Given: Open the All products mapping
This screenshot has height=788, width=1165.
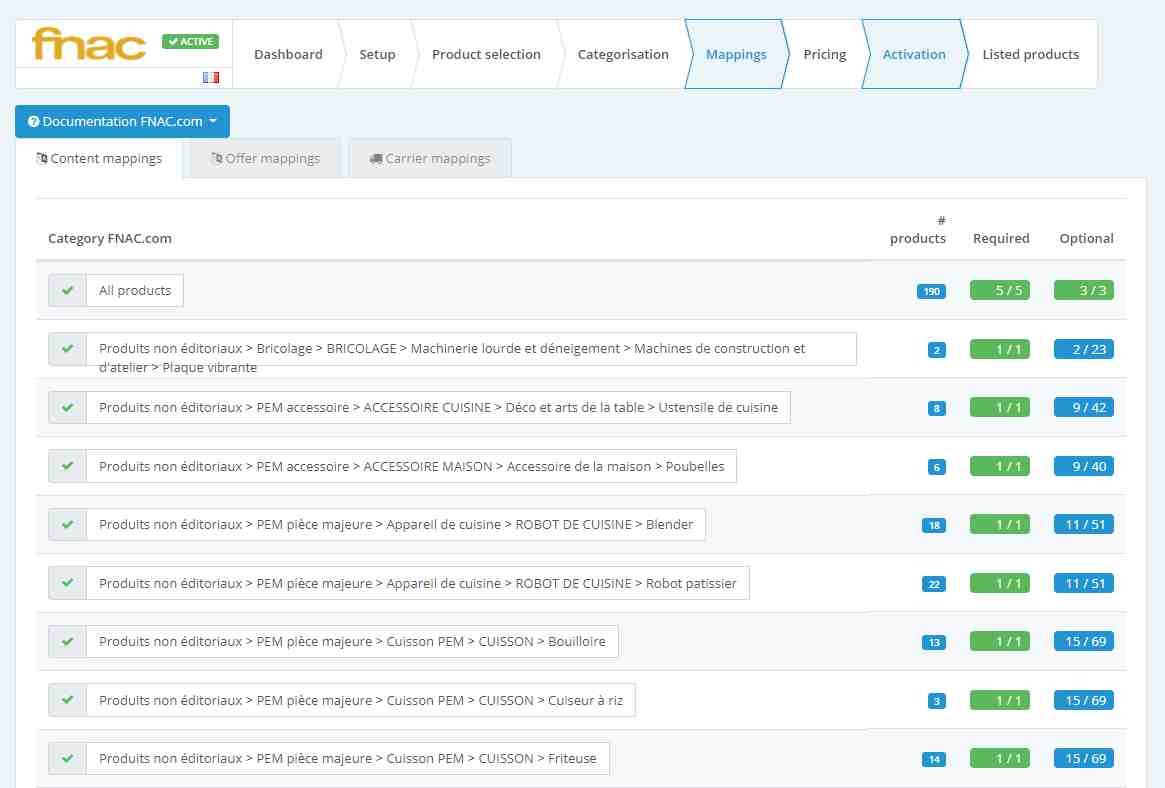Looking at the screenshot, I should pos(134,290).
